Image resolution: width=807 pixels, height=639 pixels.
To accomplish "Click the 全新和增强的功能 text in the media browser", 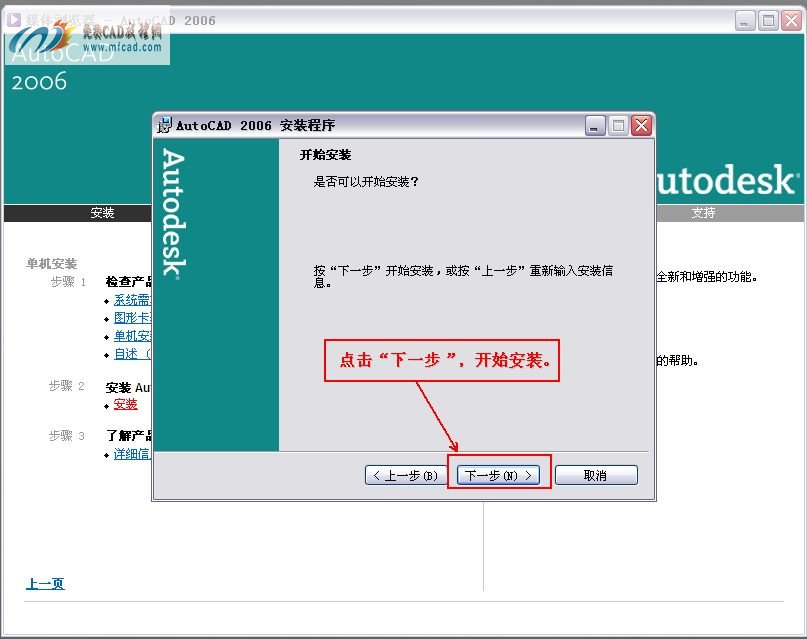I will pos(706,277).
